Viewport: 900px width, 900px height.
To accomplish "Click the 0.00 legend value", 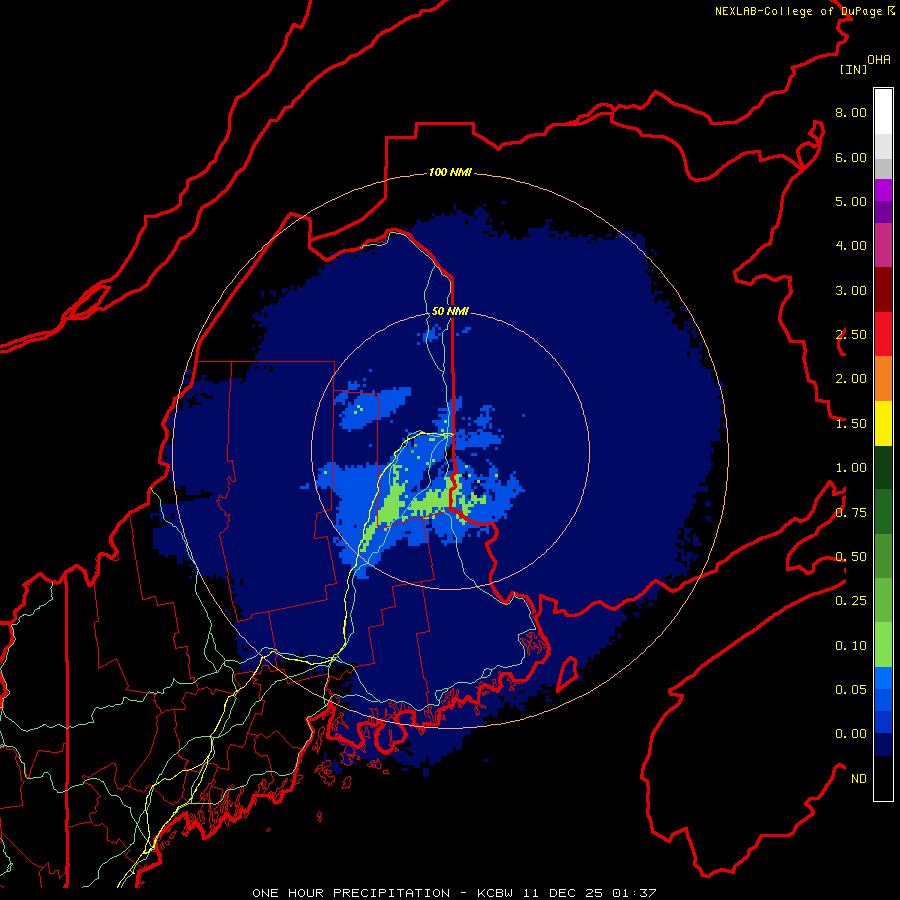I will tap(851, 734).
